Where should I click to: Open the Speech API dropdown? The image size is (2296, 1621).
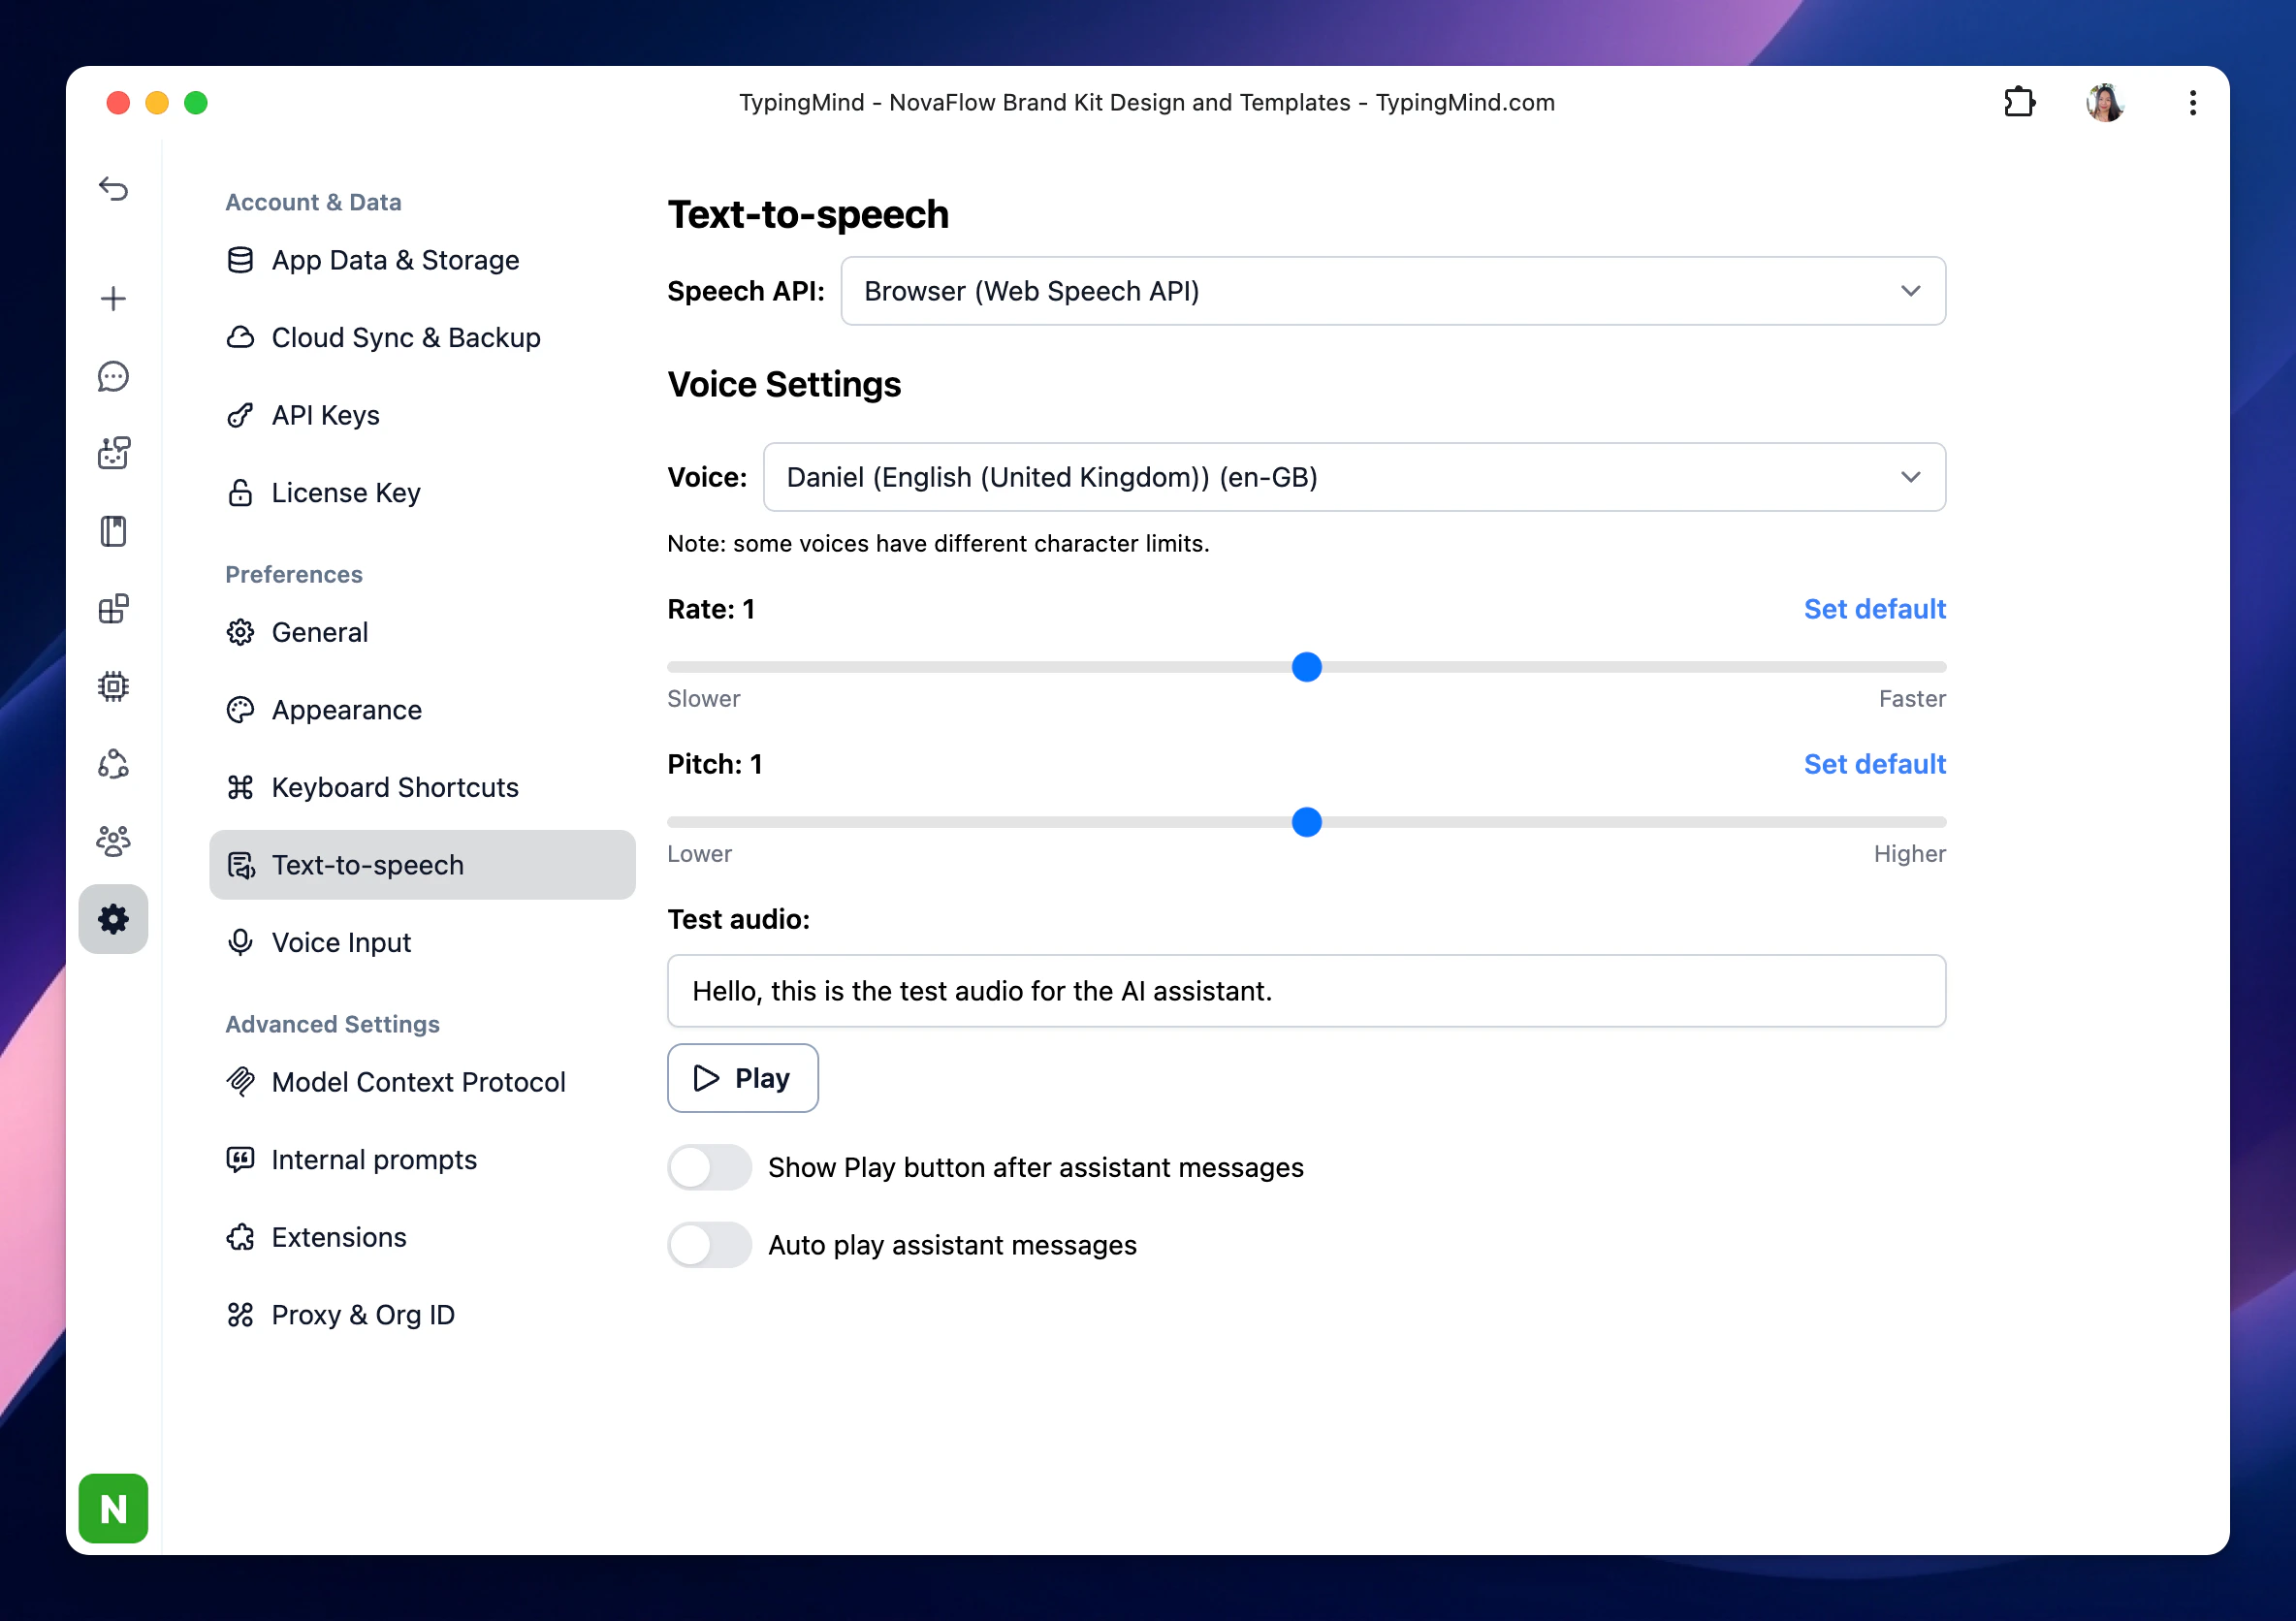pyautogui.click(x=1393, y=291)
